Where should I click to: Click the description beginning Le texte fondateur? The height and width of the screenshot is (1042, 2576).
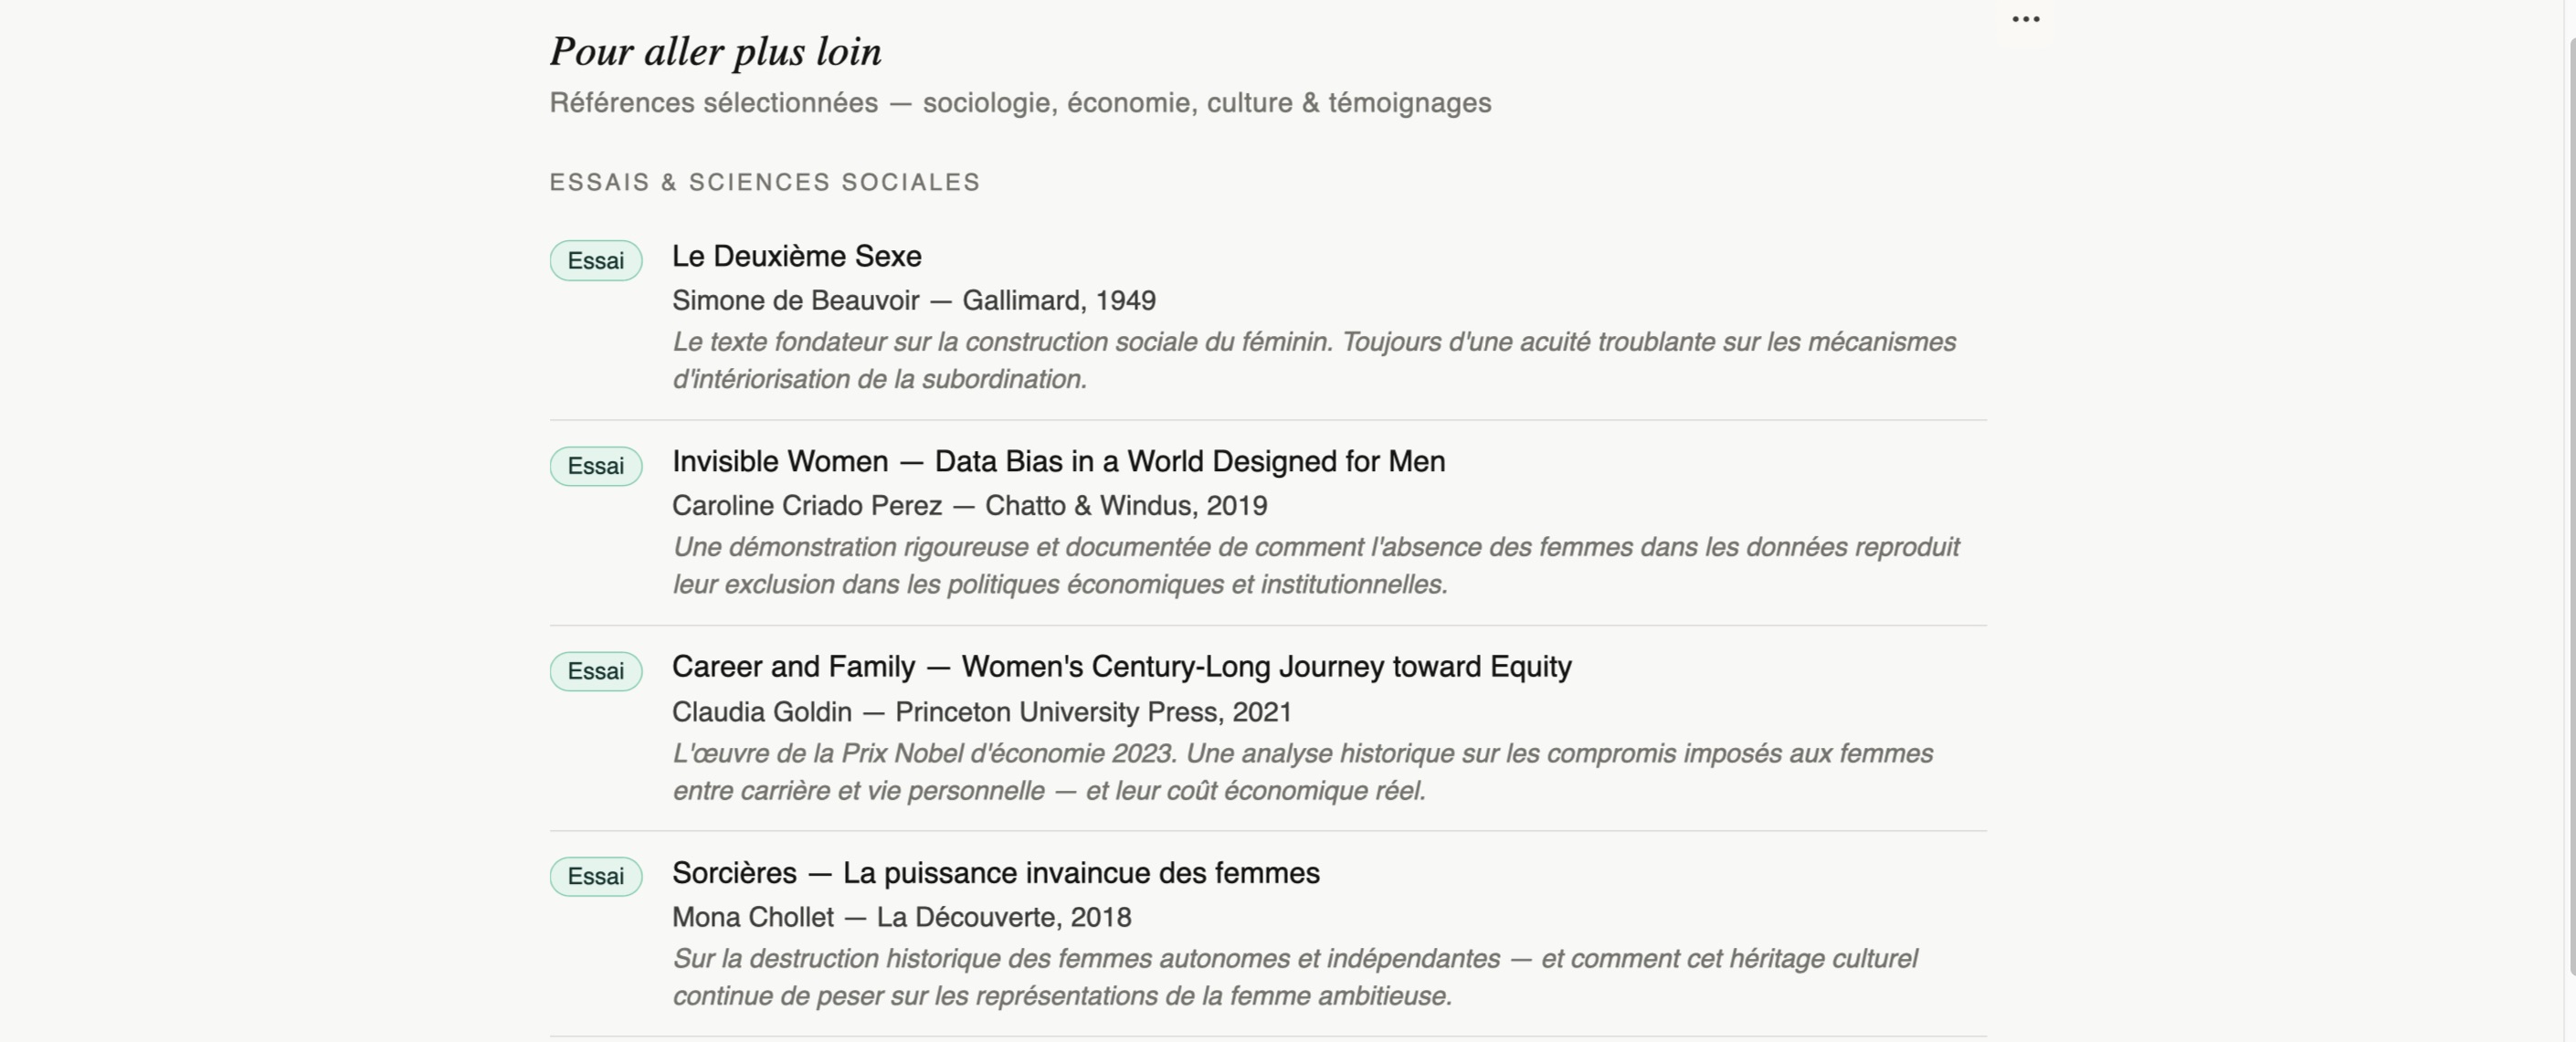tap(1314, 360)
